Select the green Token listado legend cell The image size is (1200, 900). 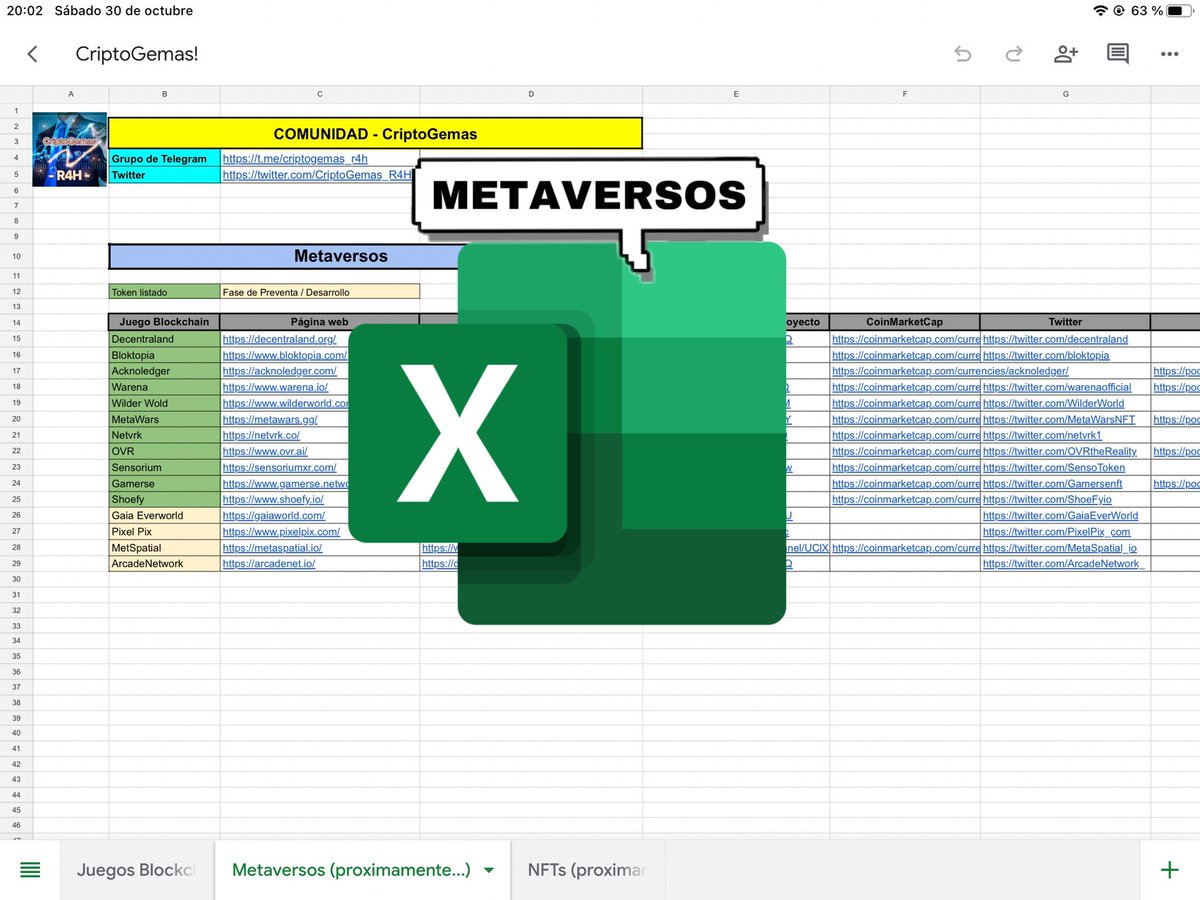(164, 292)
